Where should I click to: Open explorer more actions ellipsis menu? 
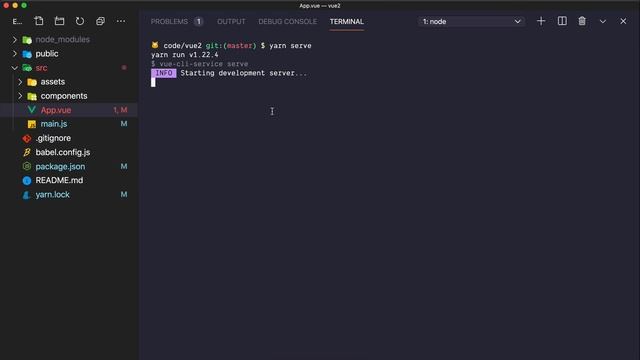(121, 21)
